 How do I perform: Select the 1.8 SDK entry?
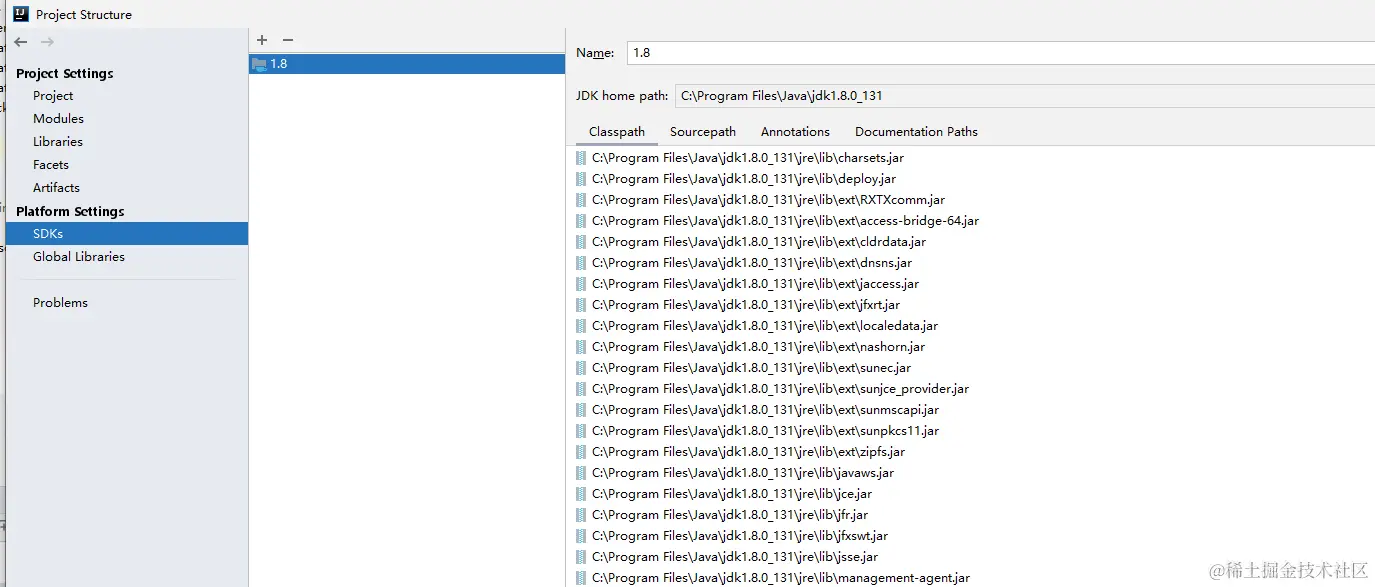click(407, 64)
